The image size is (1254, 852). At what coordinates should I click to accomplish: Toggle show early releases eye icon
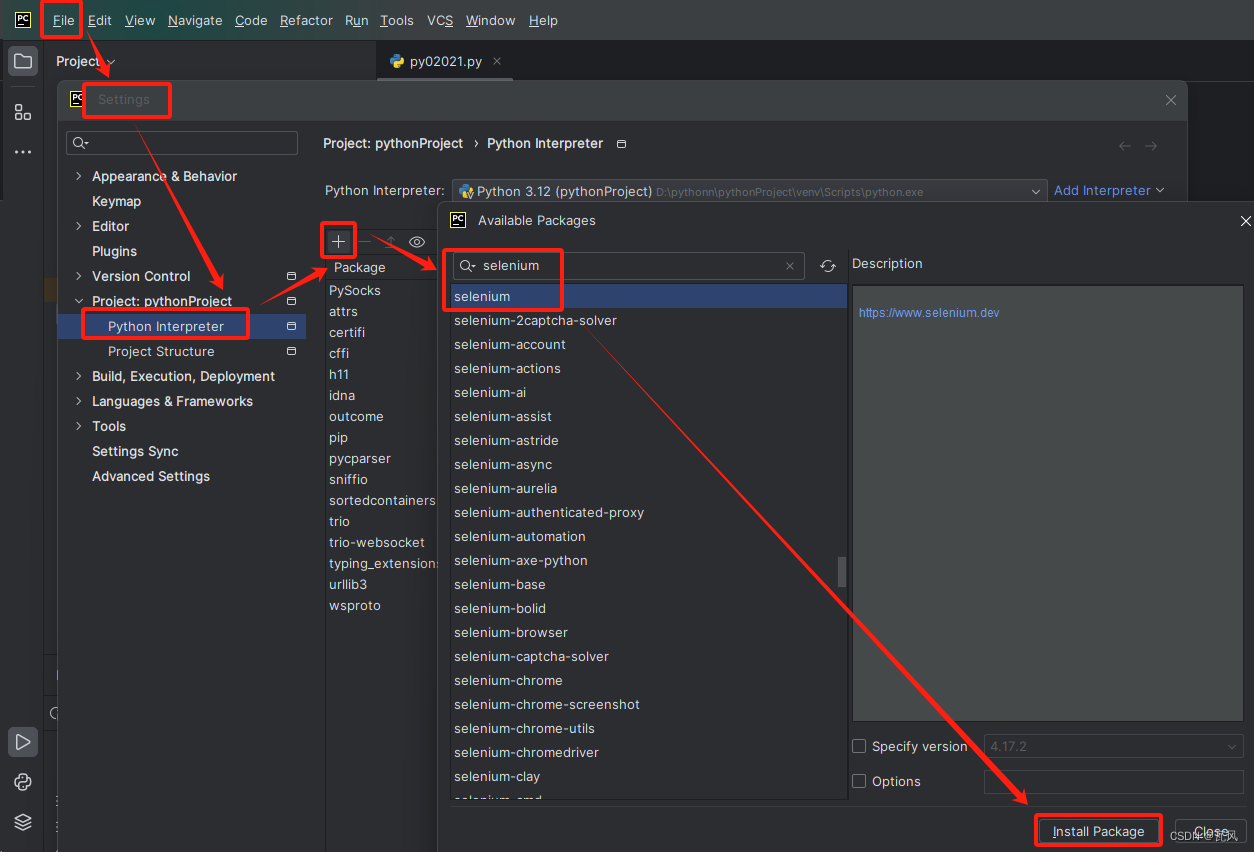point(417,241)
